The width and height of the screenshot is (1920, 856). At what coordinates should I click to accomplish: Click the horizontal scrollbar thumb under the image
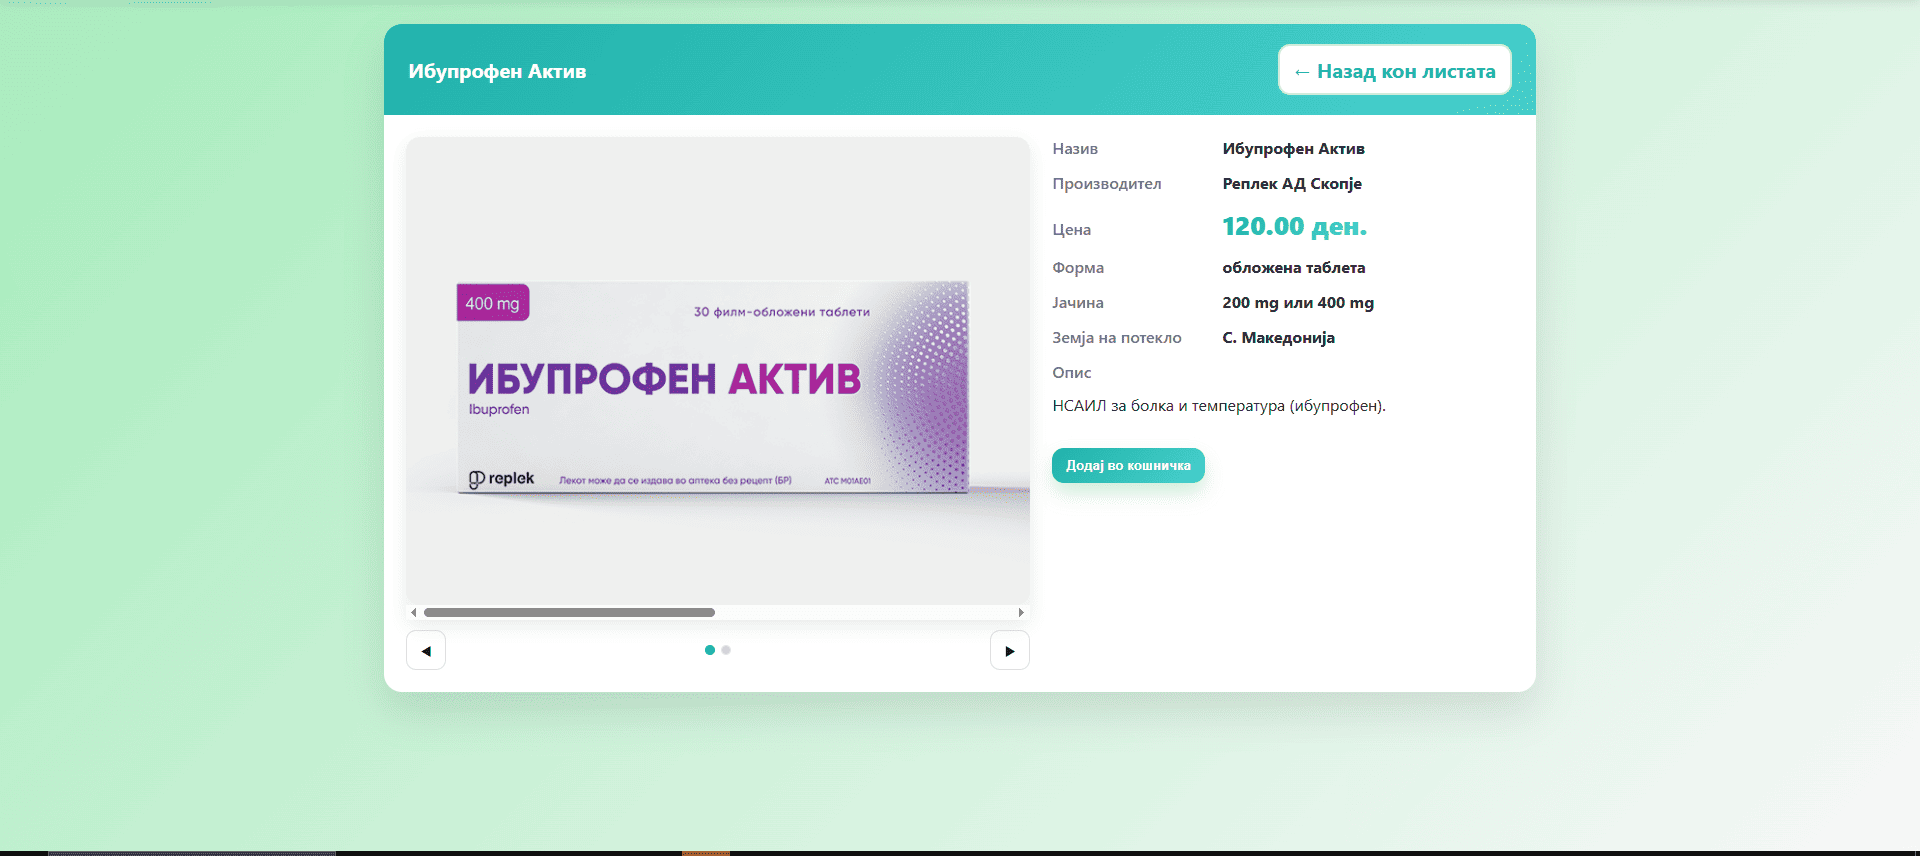click(x=569, y=612)
